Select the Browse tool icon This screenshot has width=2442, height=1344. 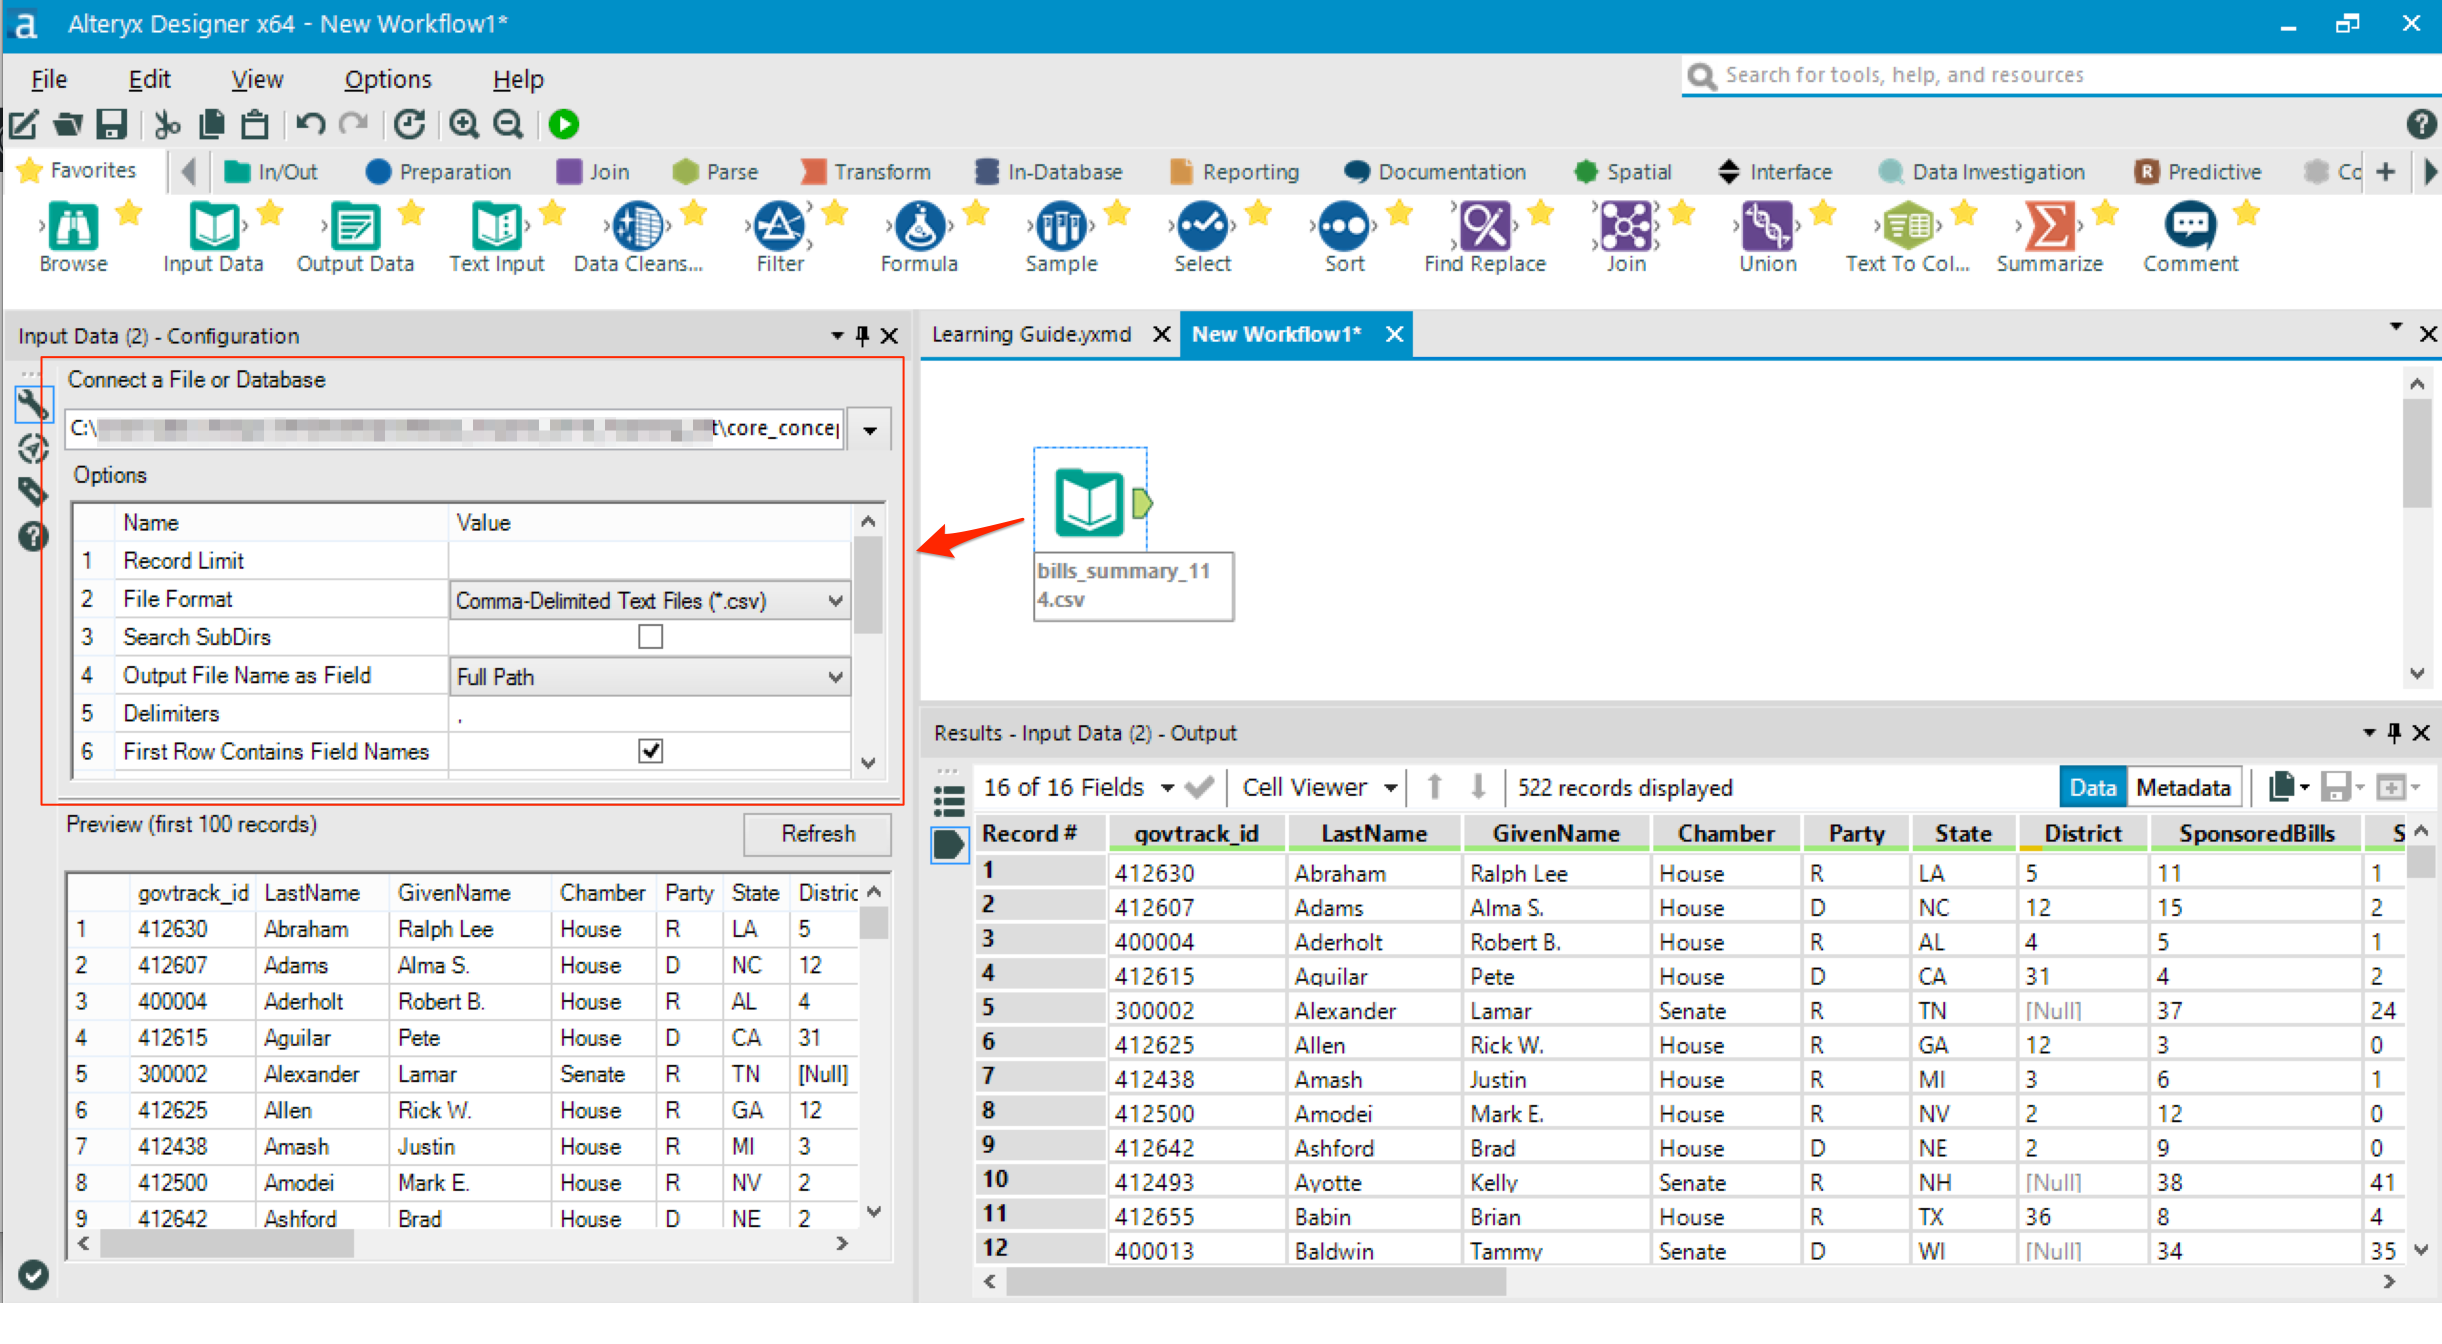click(x=73, y=227)
